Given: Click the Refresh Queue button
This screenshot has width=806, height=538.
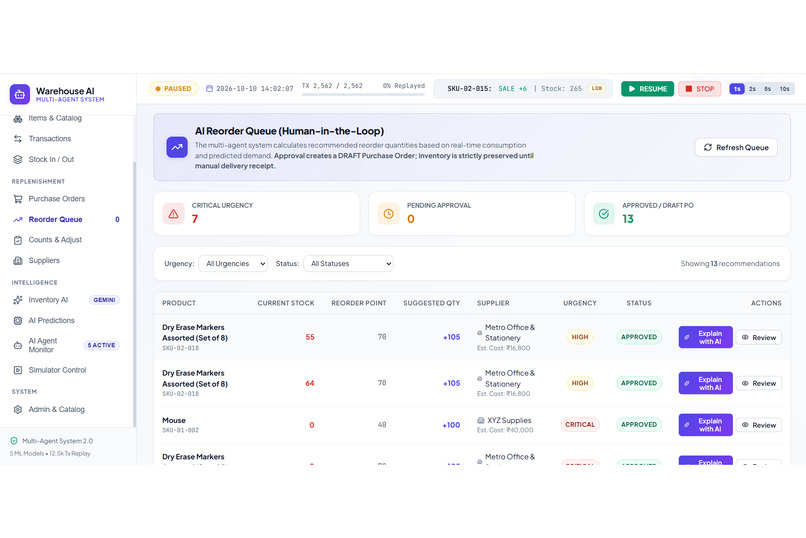Looking at the screenshot, I should pyautogui.click(x=736, y=147).
